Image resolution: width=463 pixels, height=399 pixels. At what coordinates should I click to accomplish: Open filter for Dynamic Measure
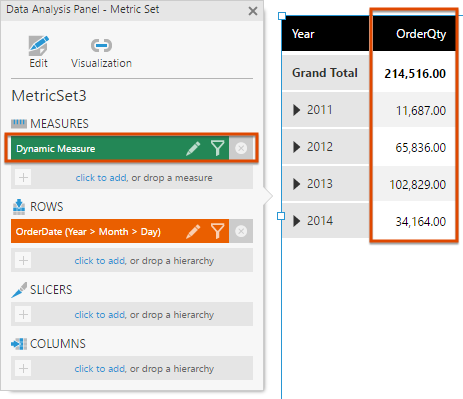[x=217, y=148]
